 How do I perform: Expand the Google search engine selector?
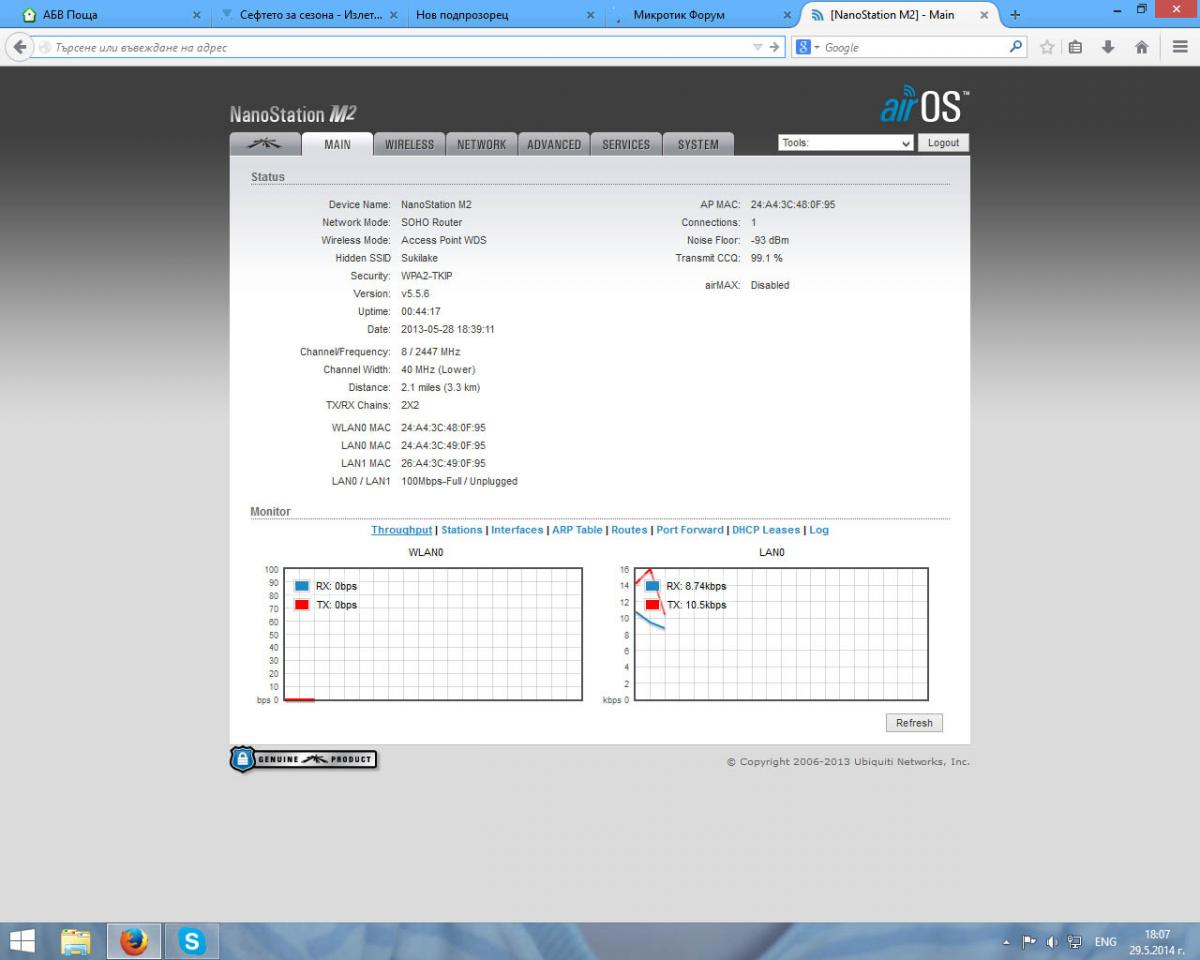[809, 47]
